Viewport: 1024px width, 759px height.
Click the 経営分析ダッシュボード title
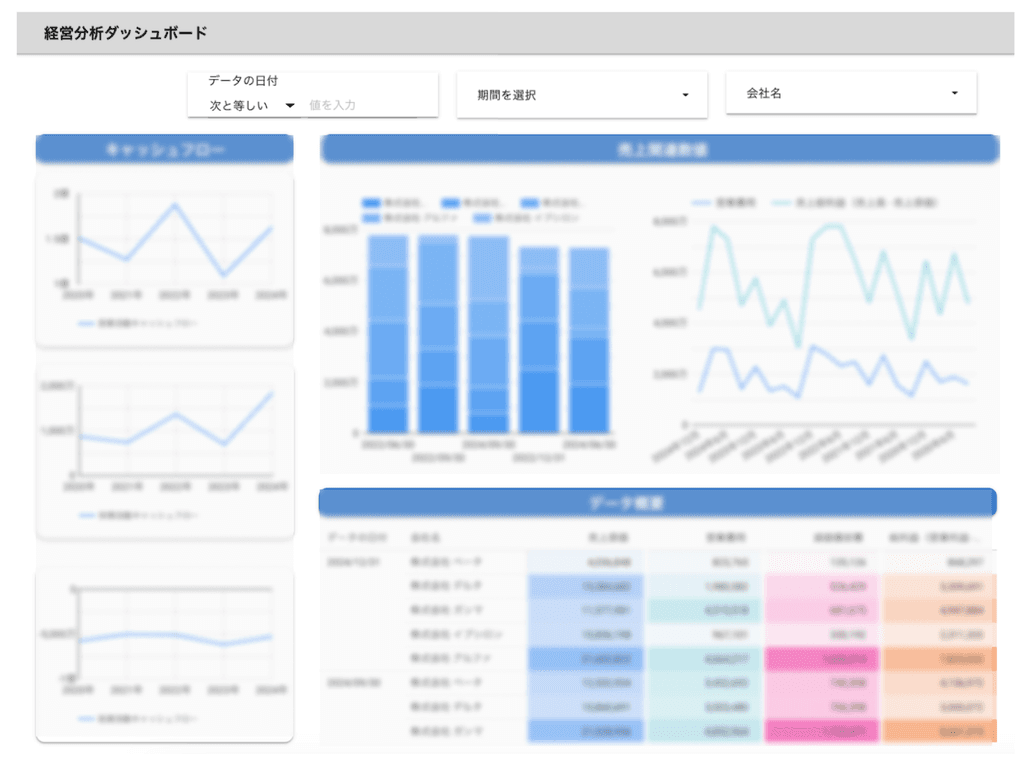(126, 33)
